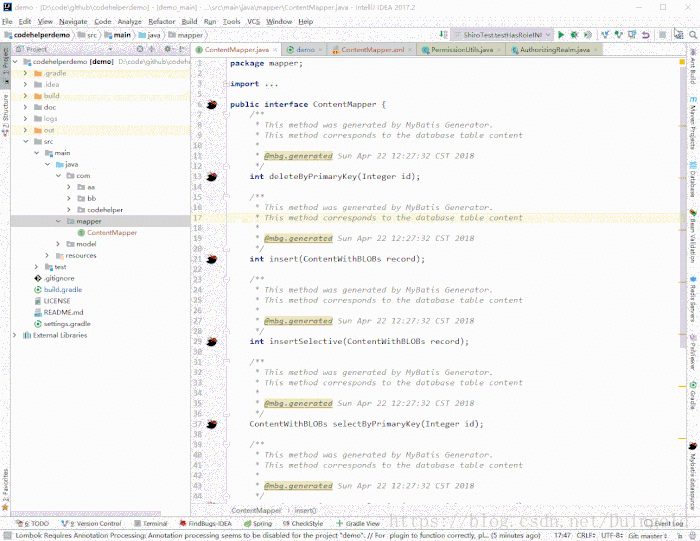Image resolution: width=700 pixels, height=541 pixels.
Task: Collapse the mapper package
Action: click(58, 221)
